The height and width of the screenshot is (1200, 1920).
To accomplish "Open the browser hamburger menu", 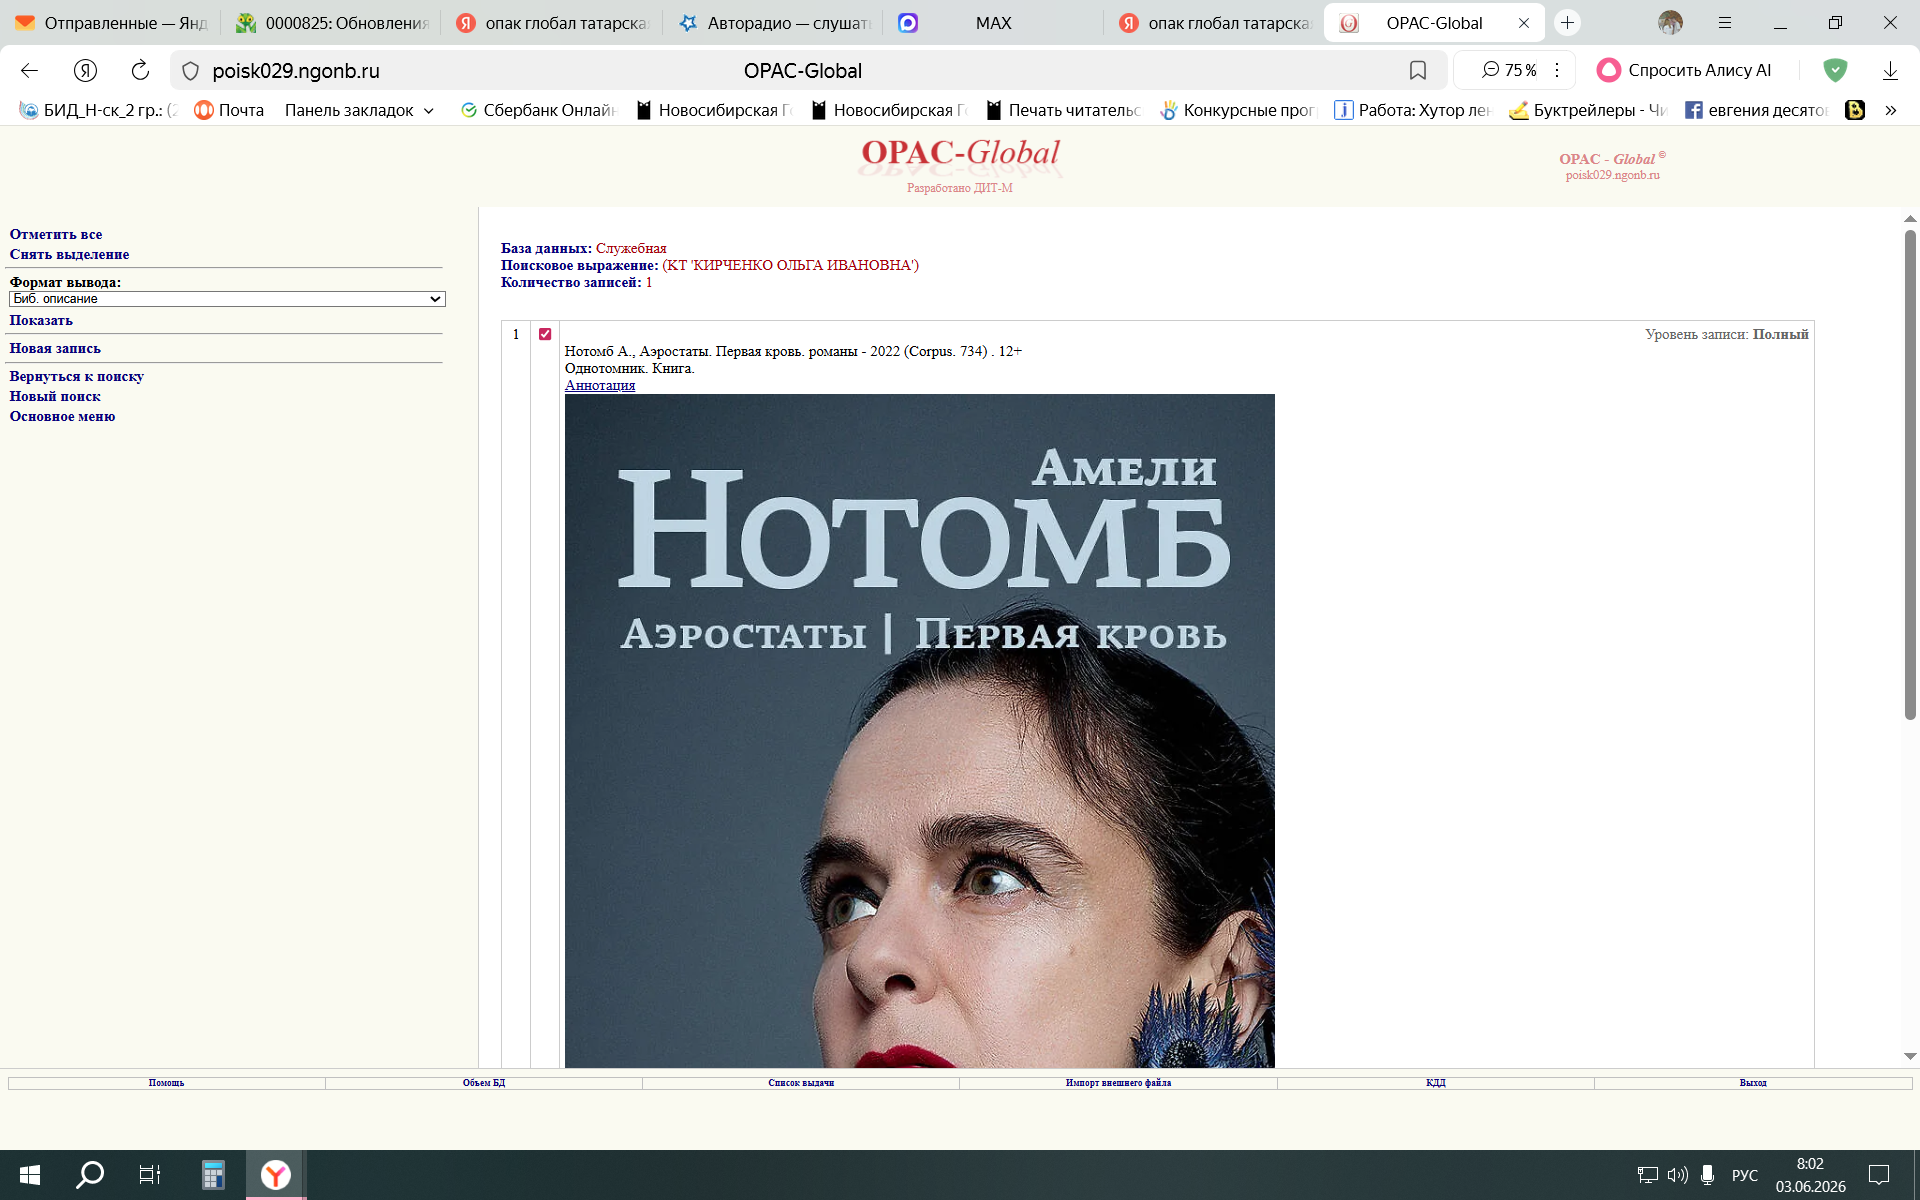I will pos(1725,22).
